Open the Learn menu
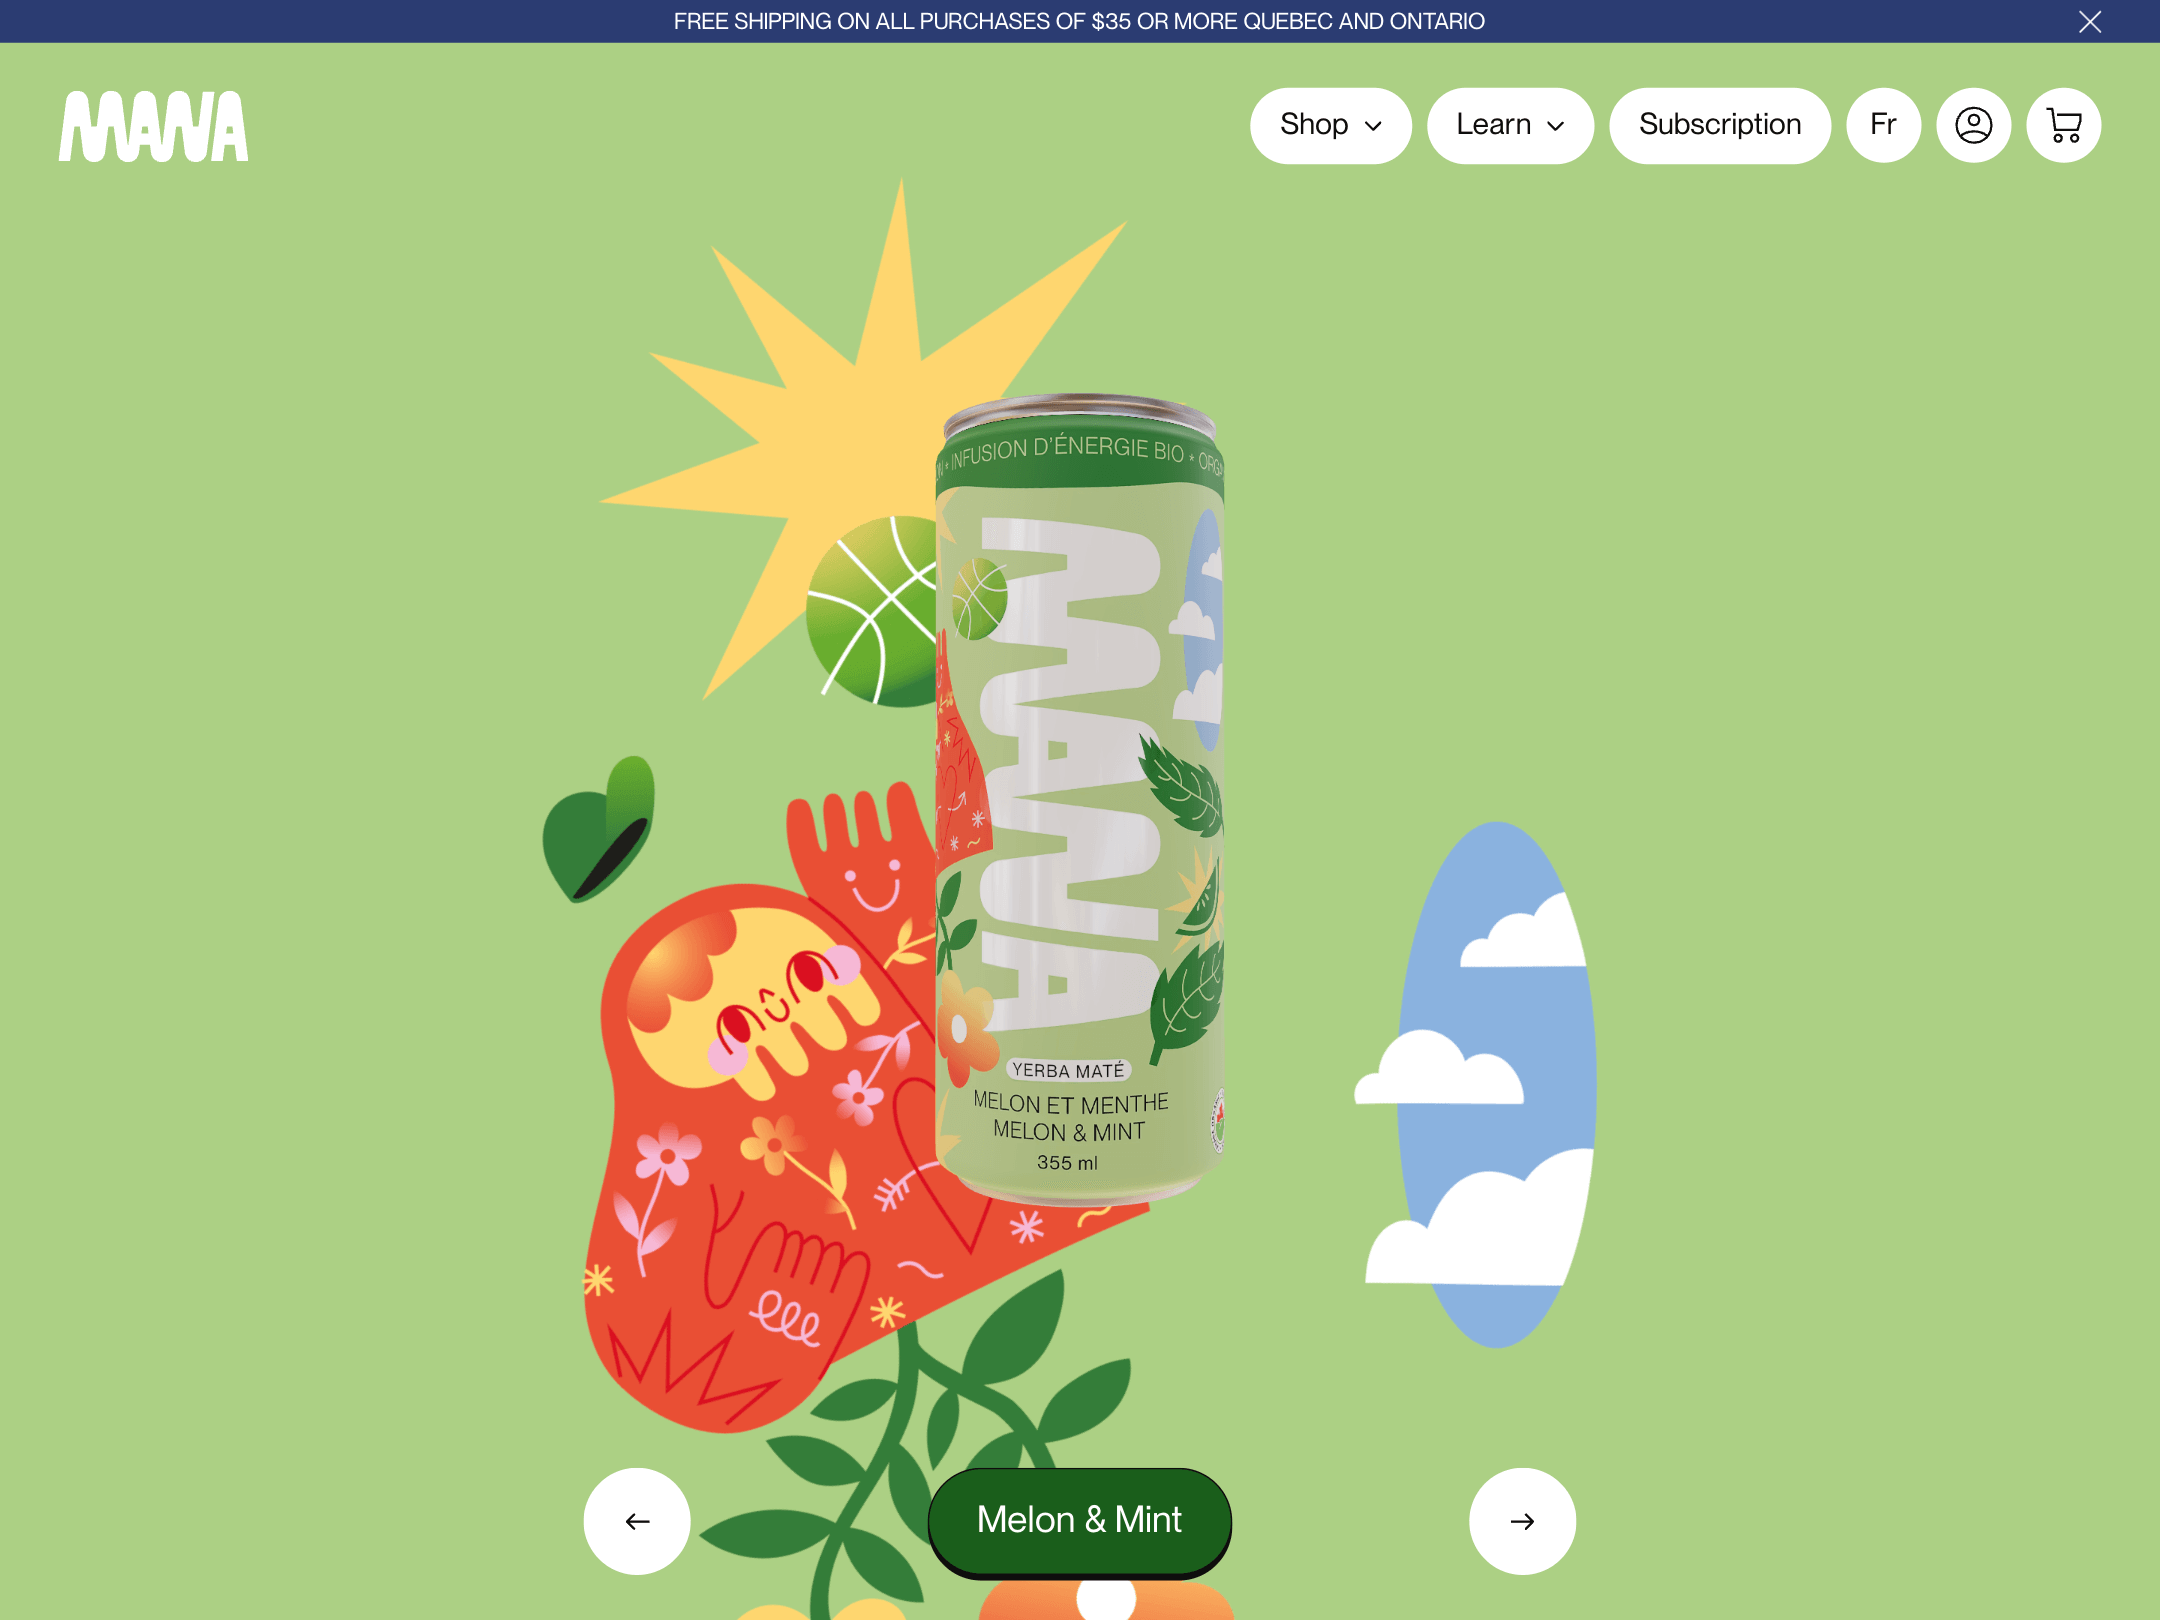The image size is (2160, 1620). point(1510,125)
